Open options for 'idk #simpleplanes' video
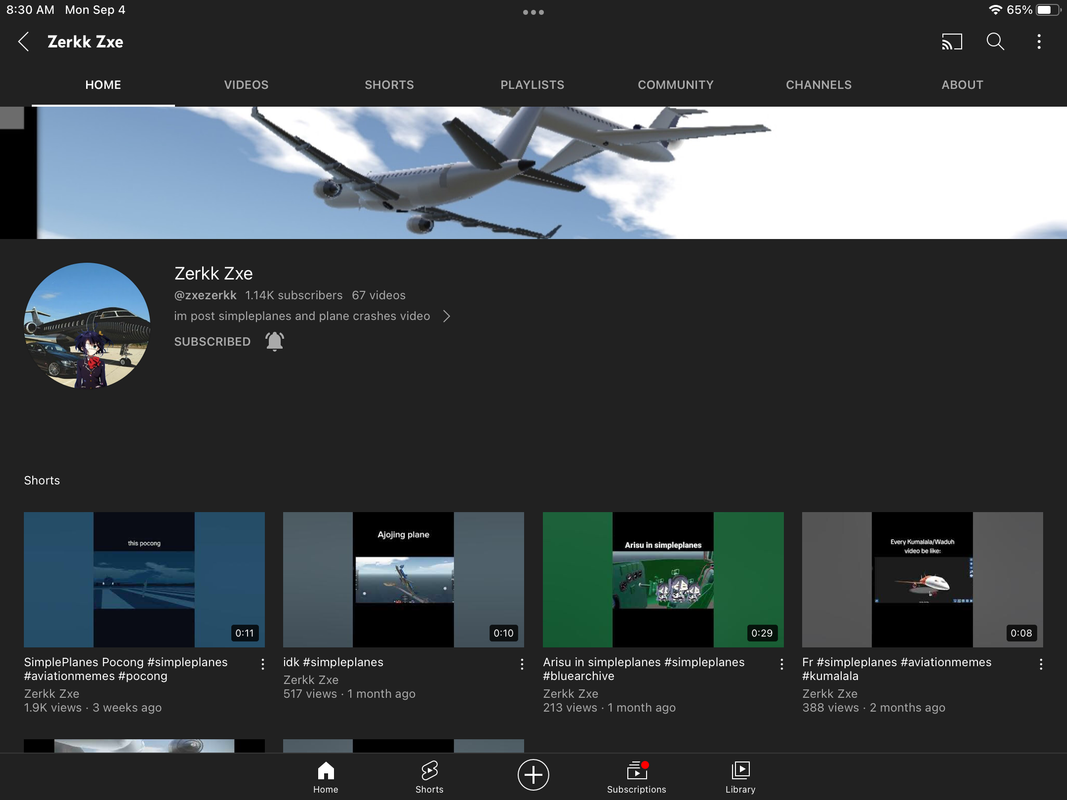This screenshot has width=1067, height=800. 522,664
